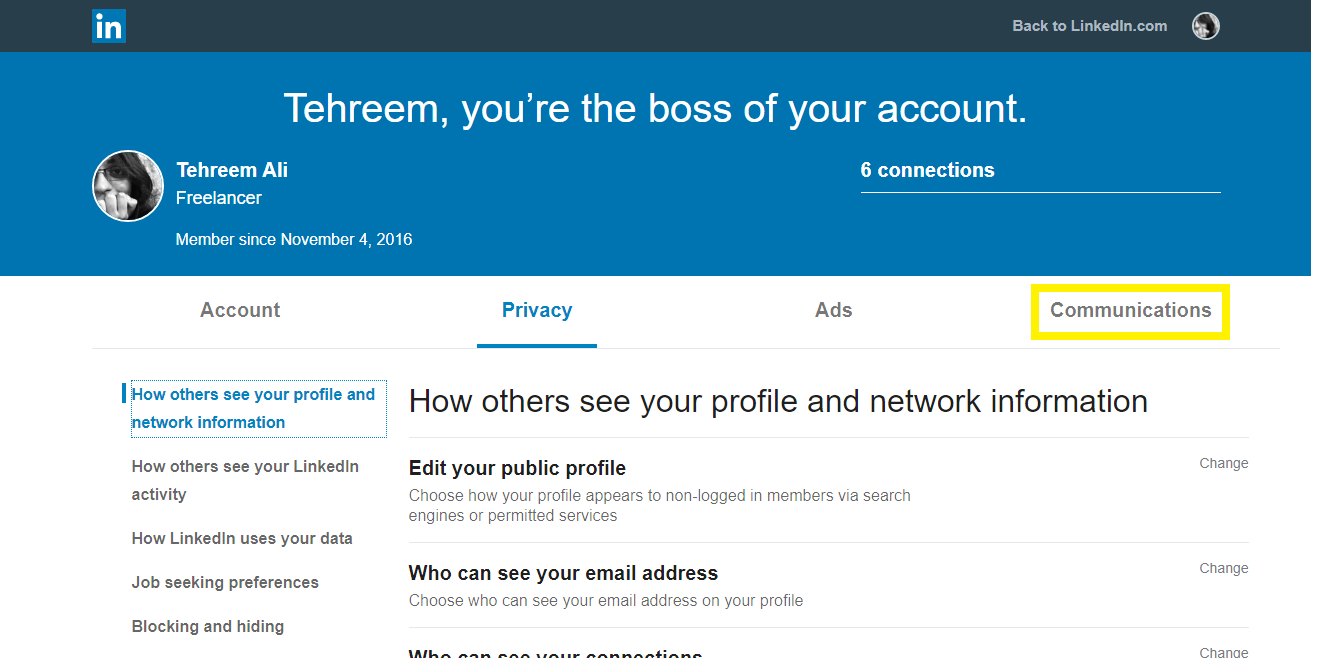Click Change beside Who can see your email address
The image size is (1326, 658).
point(1224,568)
